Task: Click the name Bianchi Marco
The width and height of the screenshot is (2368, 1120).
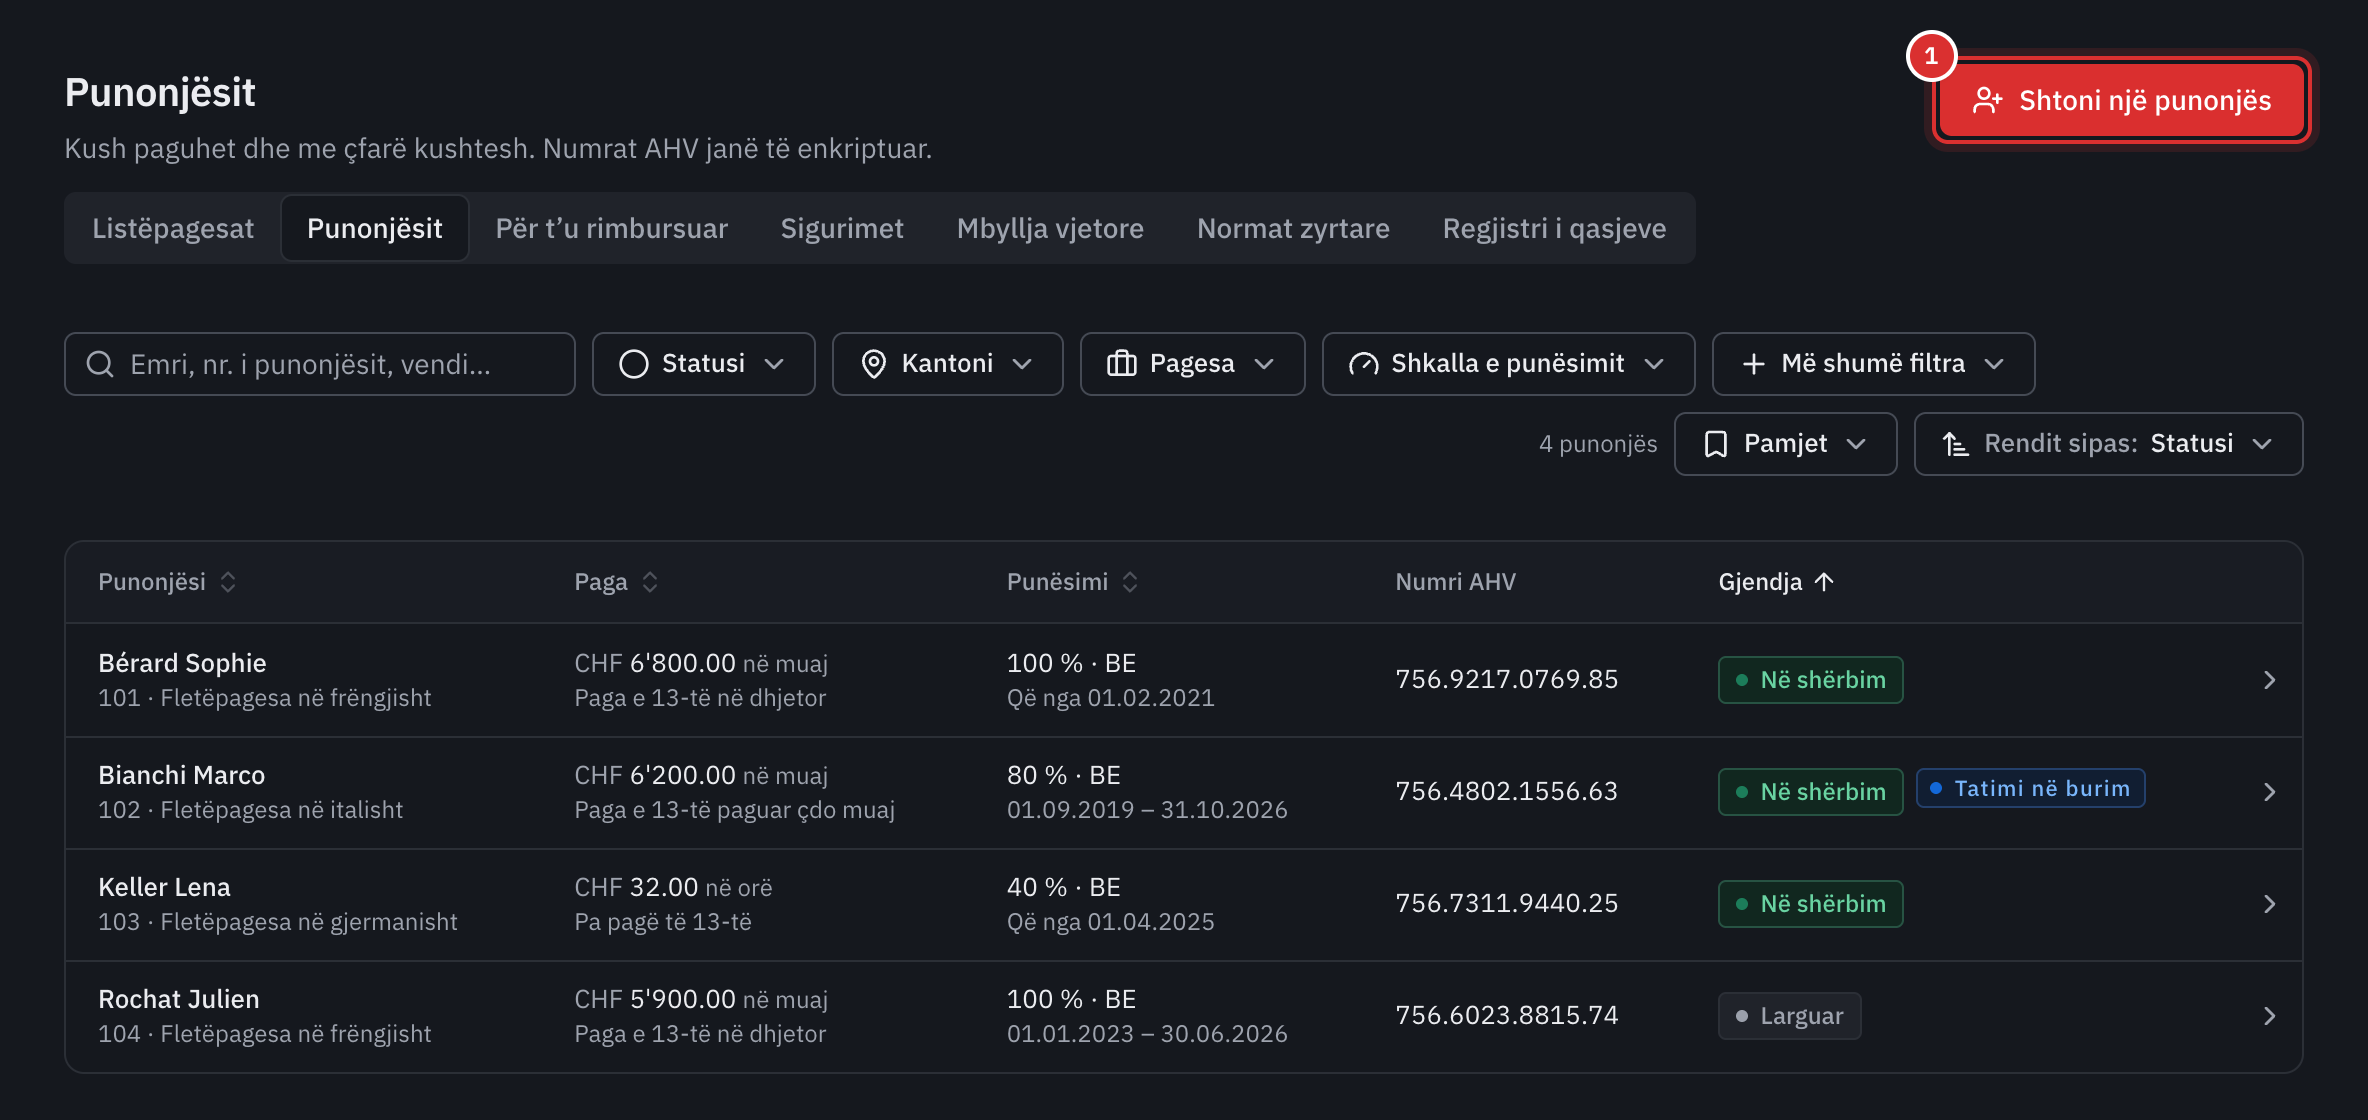Action: tap(181, 775)
